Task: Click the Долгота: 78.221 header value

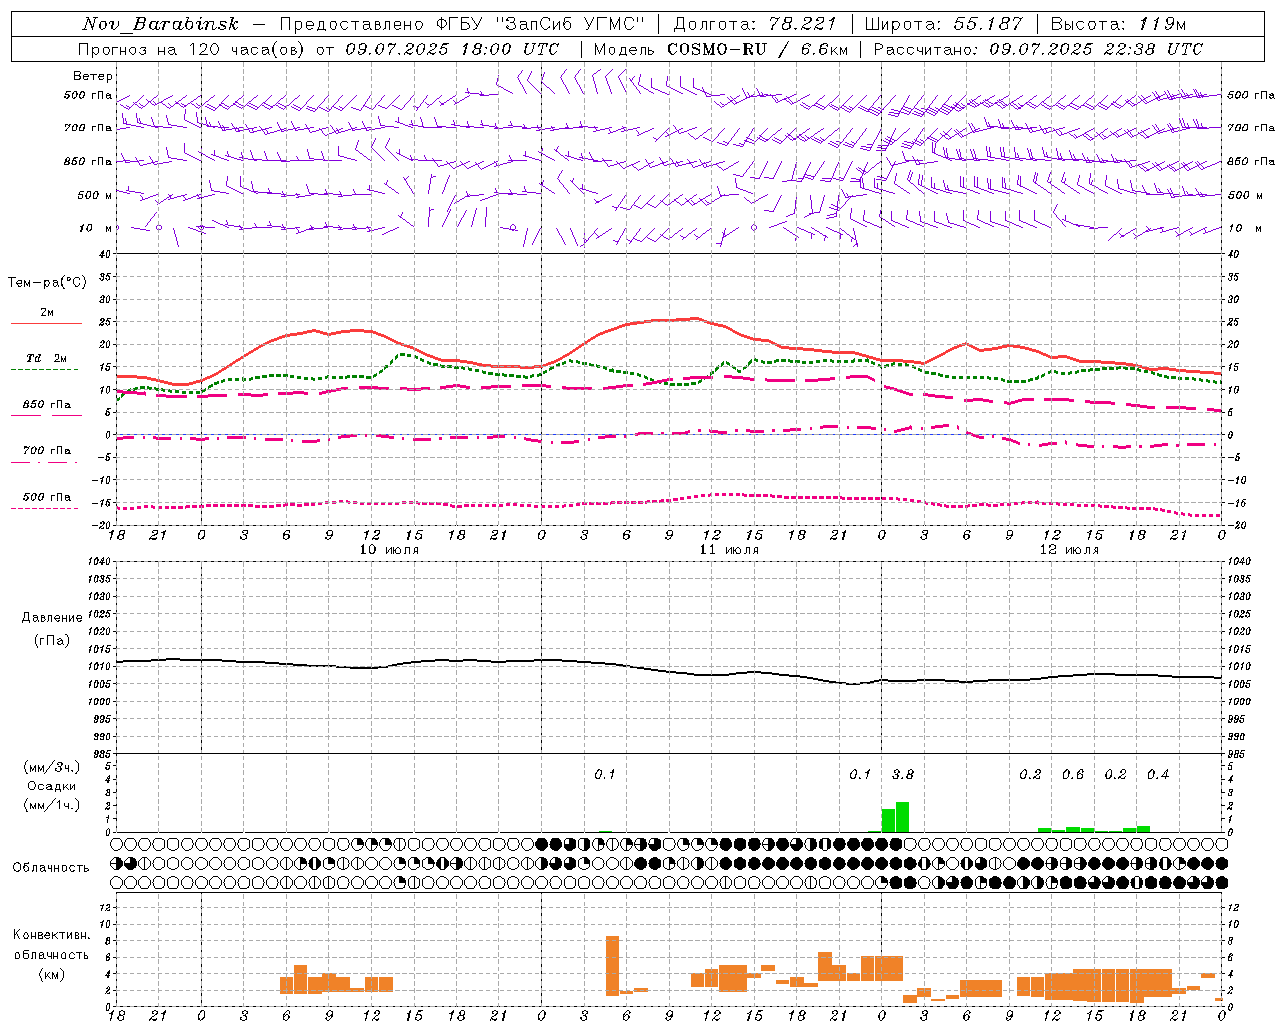Action: [755, 24]
